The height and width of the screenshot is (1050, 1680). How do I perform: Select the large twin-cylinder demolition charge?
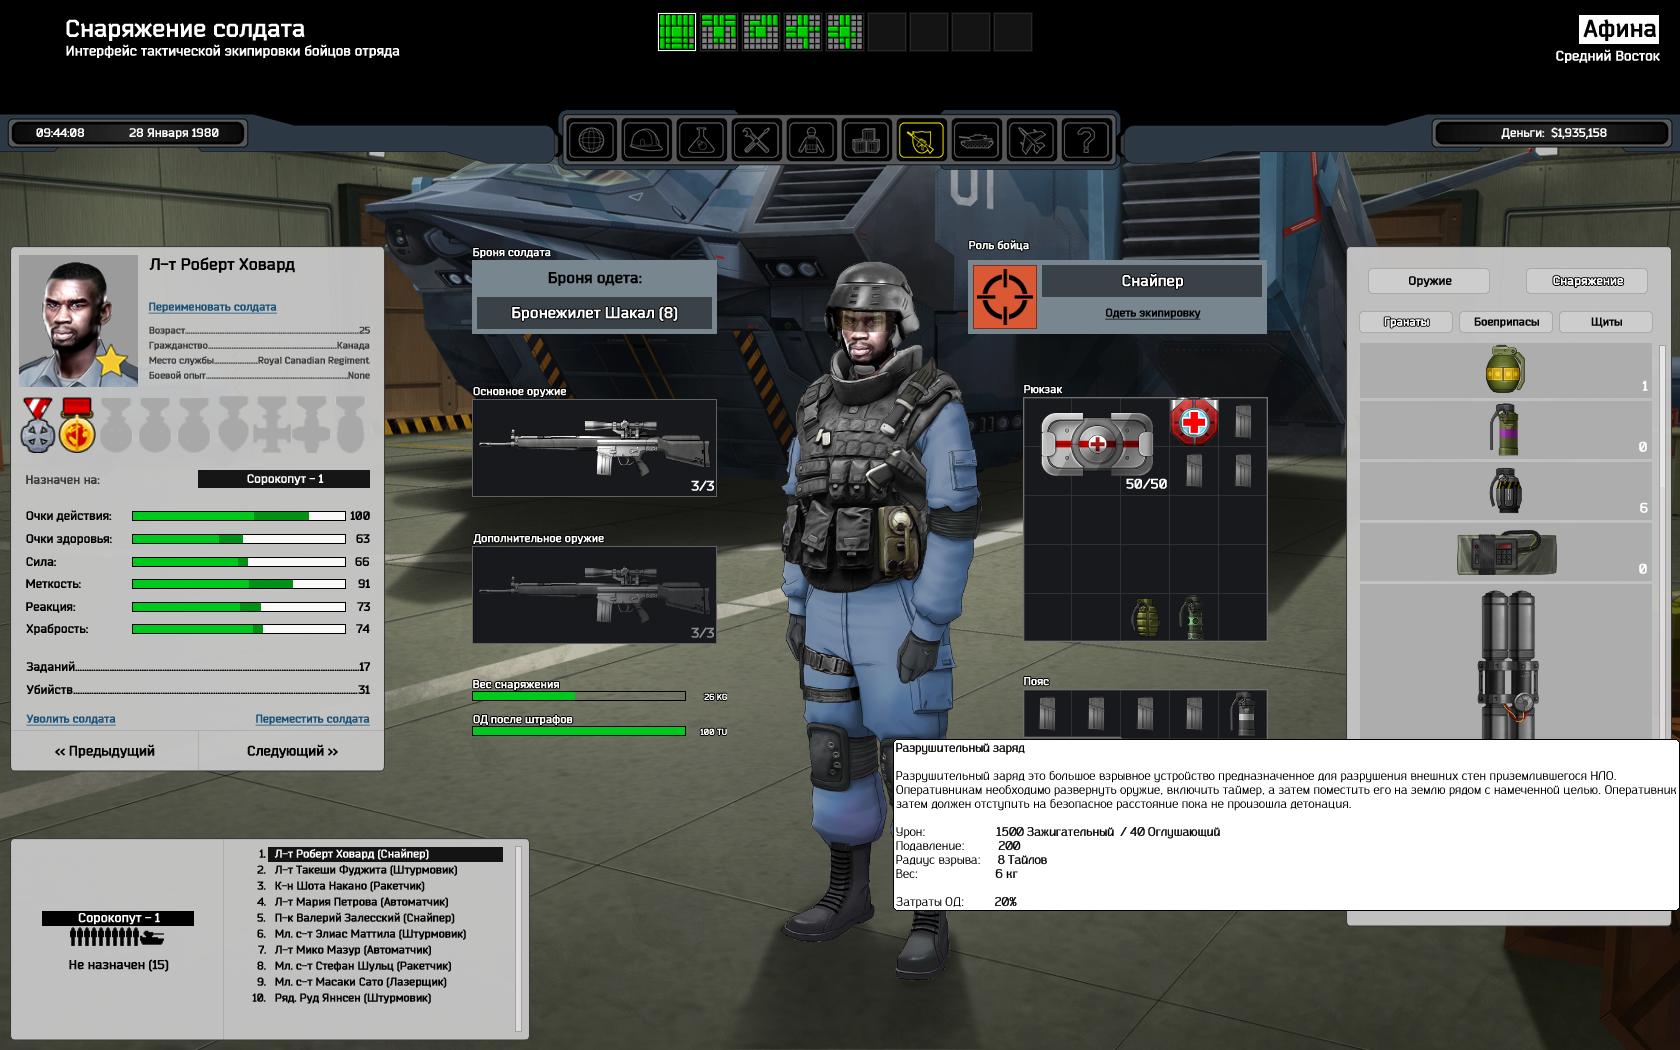point(1505,662)
